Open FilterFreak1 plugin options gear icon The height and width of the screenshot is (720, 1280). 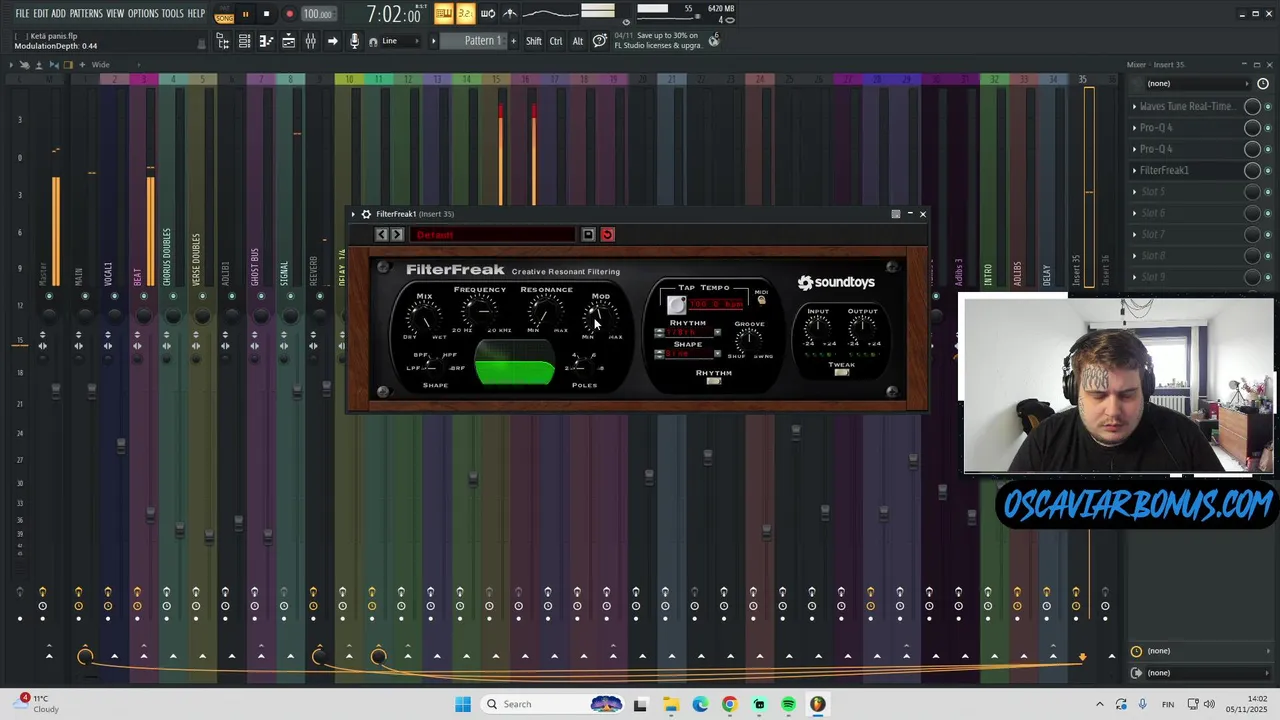pos(366,214)
